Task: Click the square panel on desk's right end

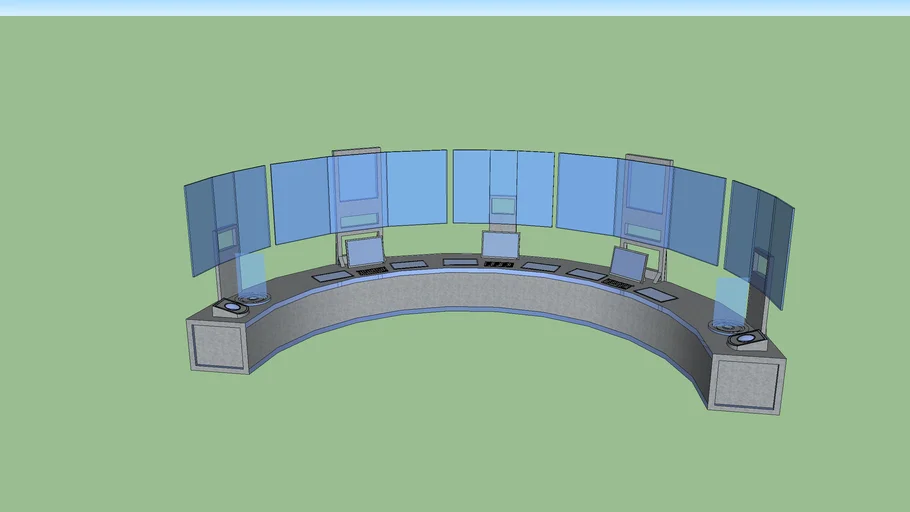Action: 746,384
